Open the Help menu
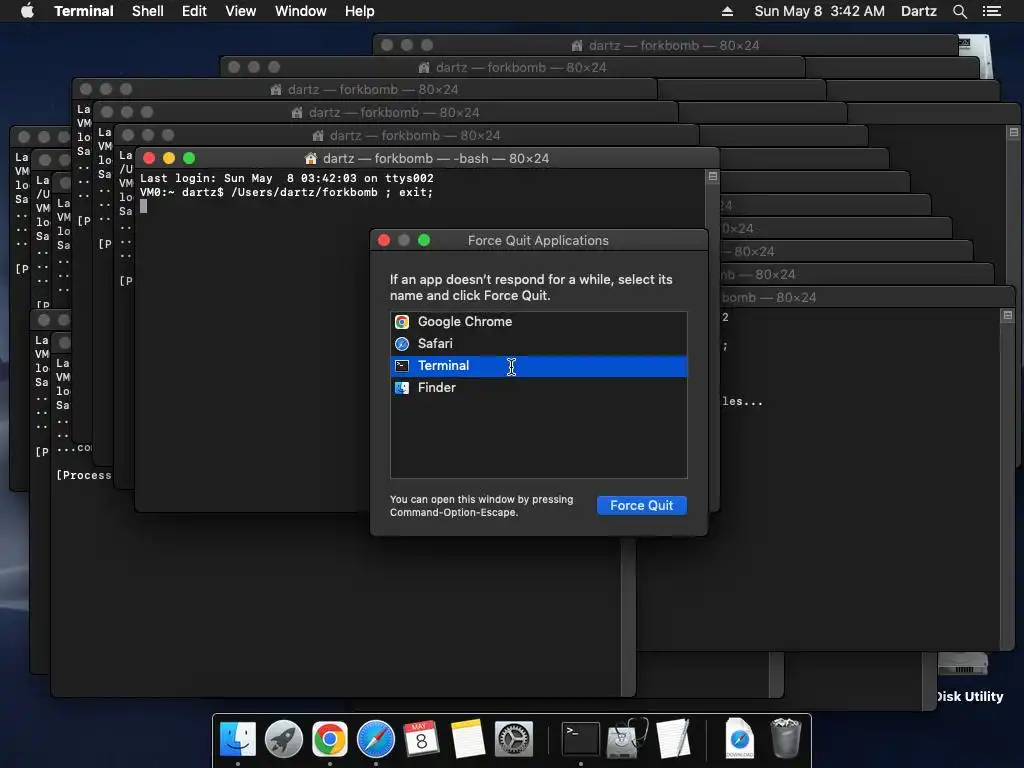The width and height of the screenshot is (1024, 768). point(360,11)
